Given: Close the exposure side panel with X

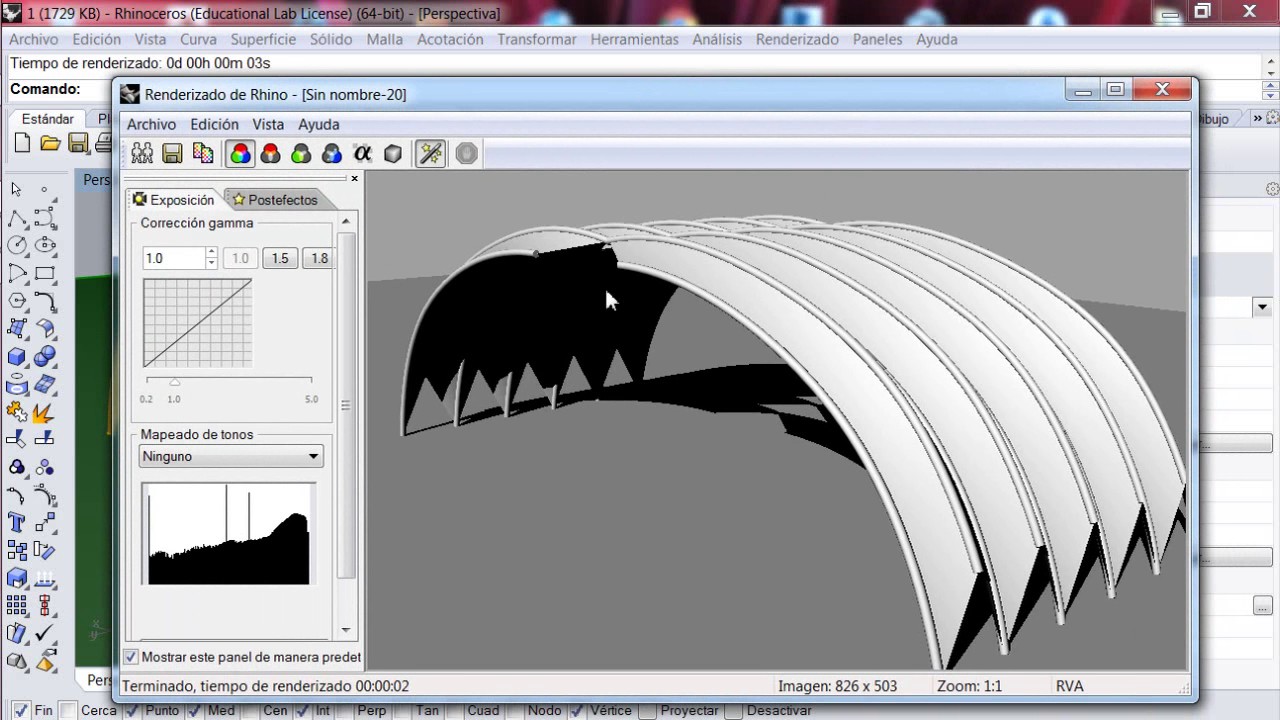Looking at the screenshot, I should 354,178.
